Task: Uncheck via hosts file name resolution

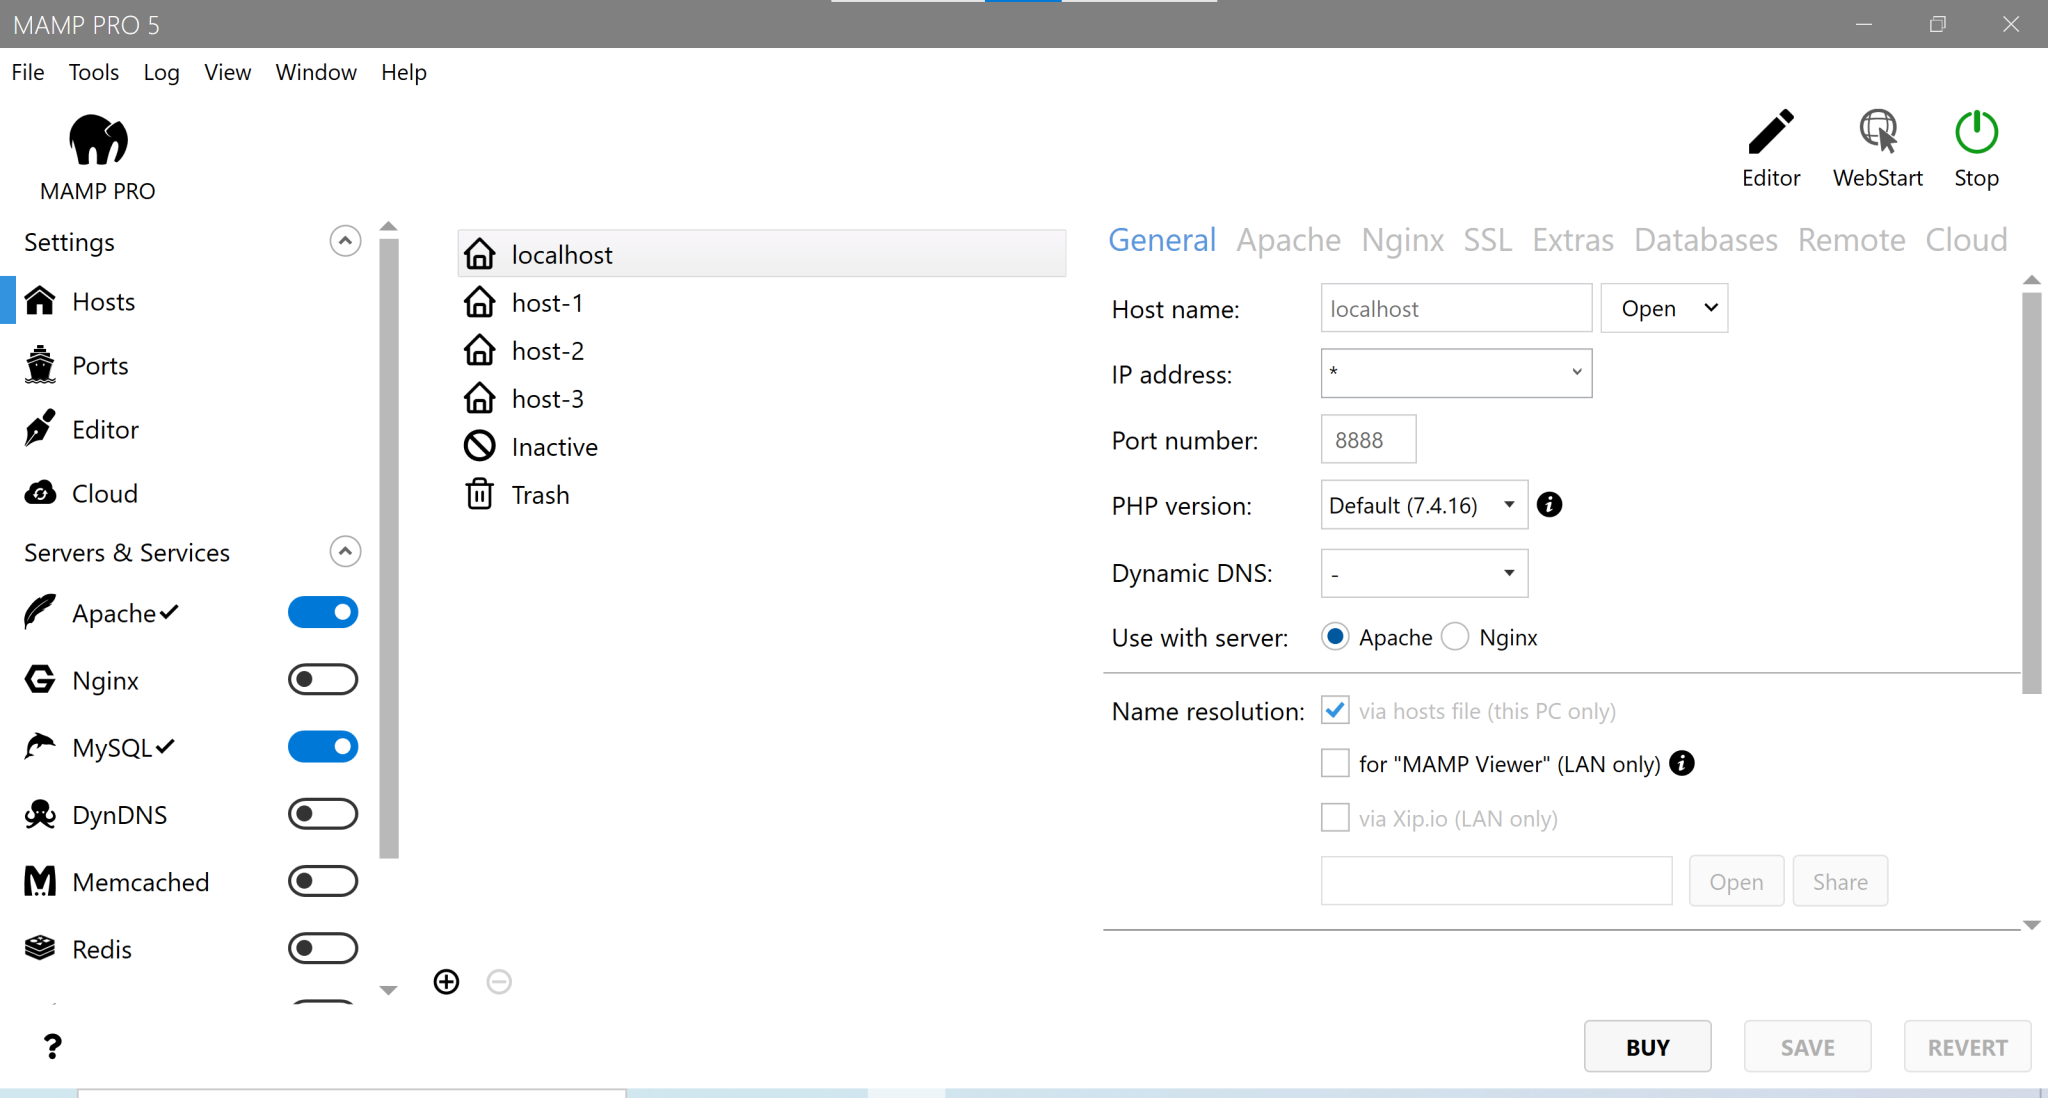Action: 1335,710
